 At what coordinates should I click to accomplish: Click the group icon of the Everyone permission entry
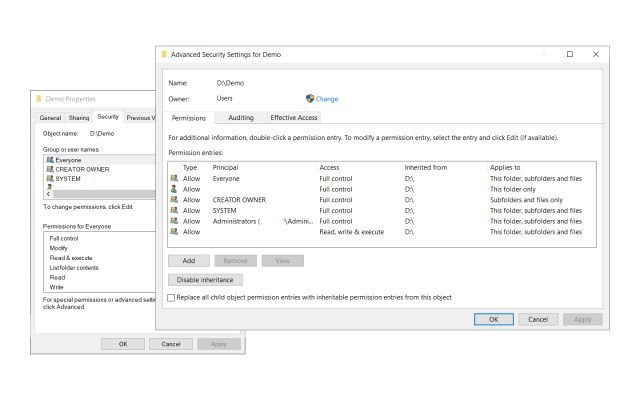point(174,178)
